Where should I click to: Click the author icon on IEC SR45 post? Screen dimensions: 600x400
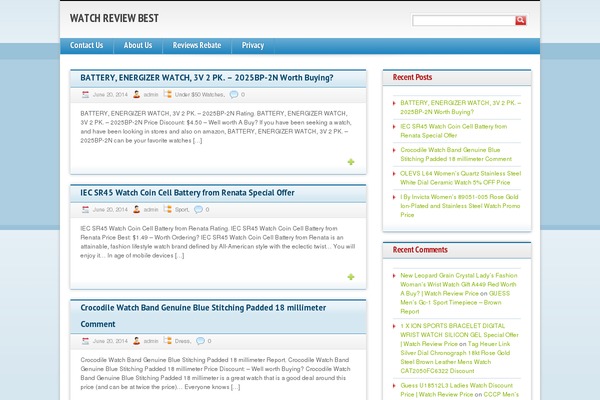point(137,209)
